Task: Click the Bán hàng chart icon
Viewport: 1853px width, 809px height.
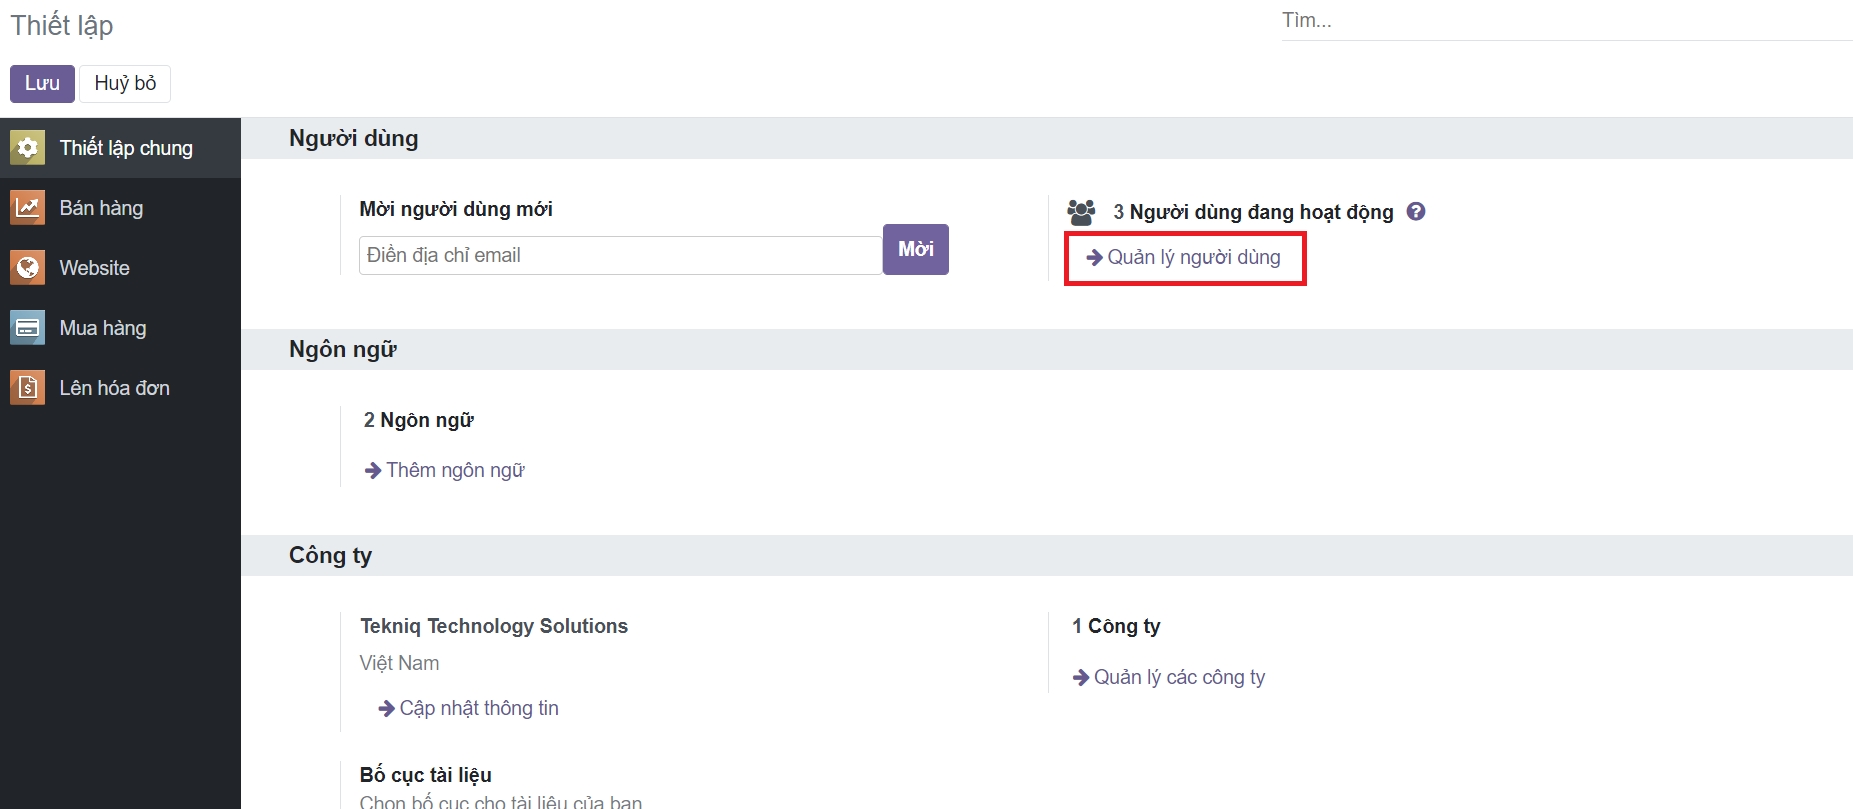Action: [27, 208]
